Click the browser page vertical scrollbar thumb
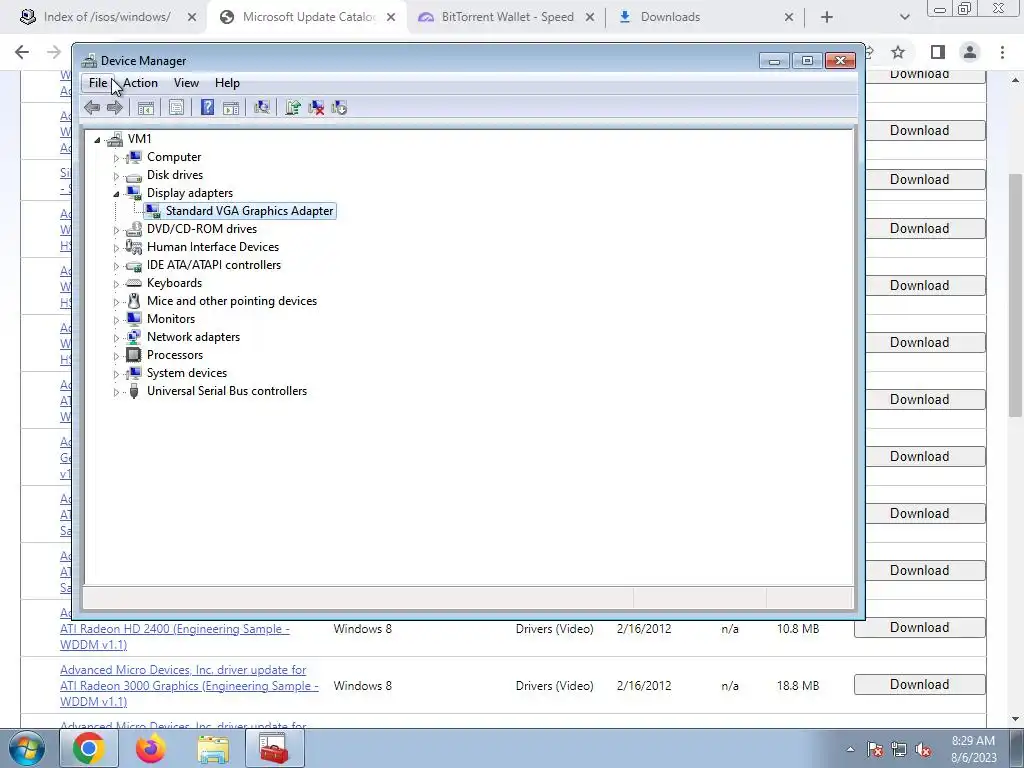The image size is (1024, 768). (x=1015, y=295)
